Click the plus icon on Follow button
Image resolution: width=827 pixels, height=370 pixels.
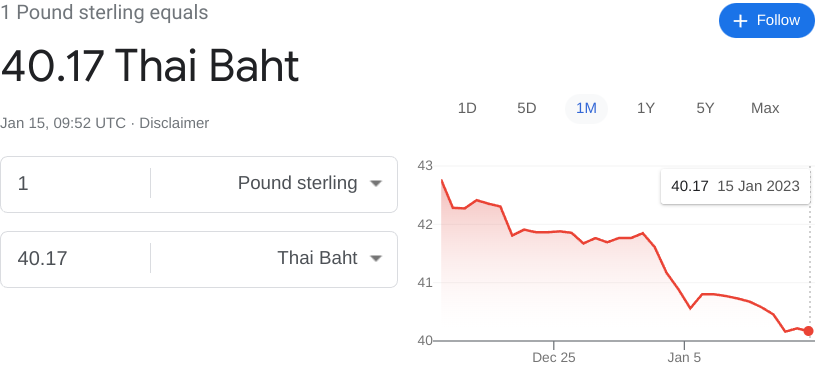click(741, 21)
